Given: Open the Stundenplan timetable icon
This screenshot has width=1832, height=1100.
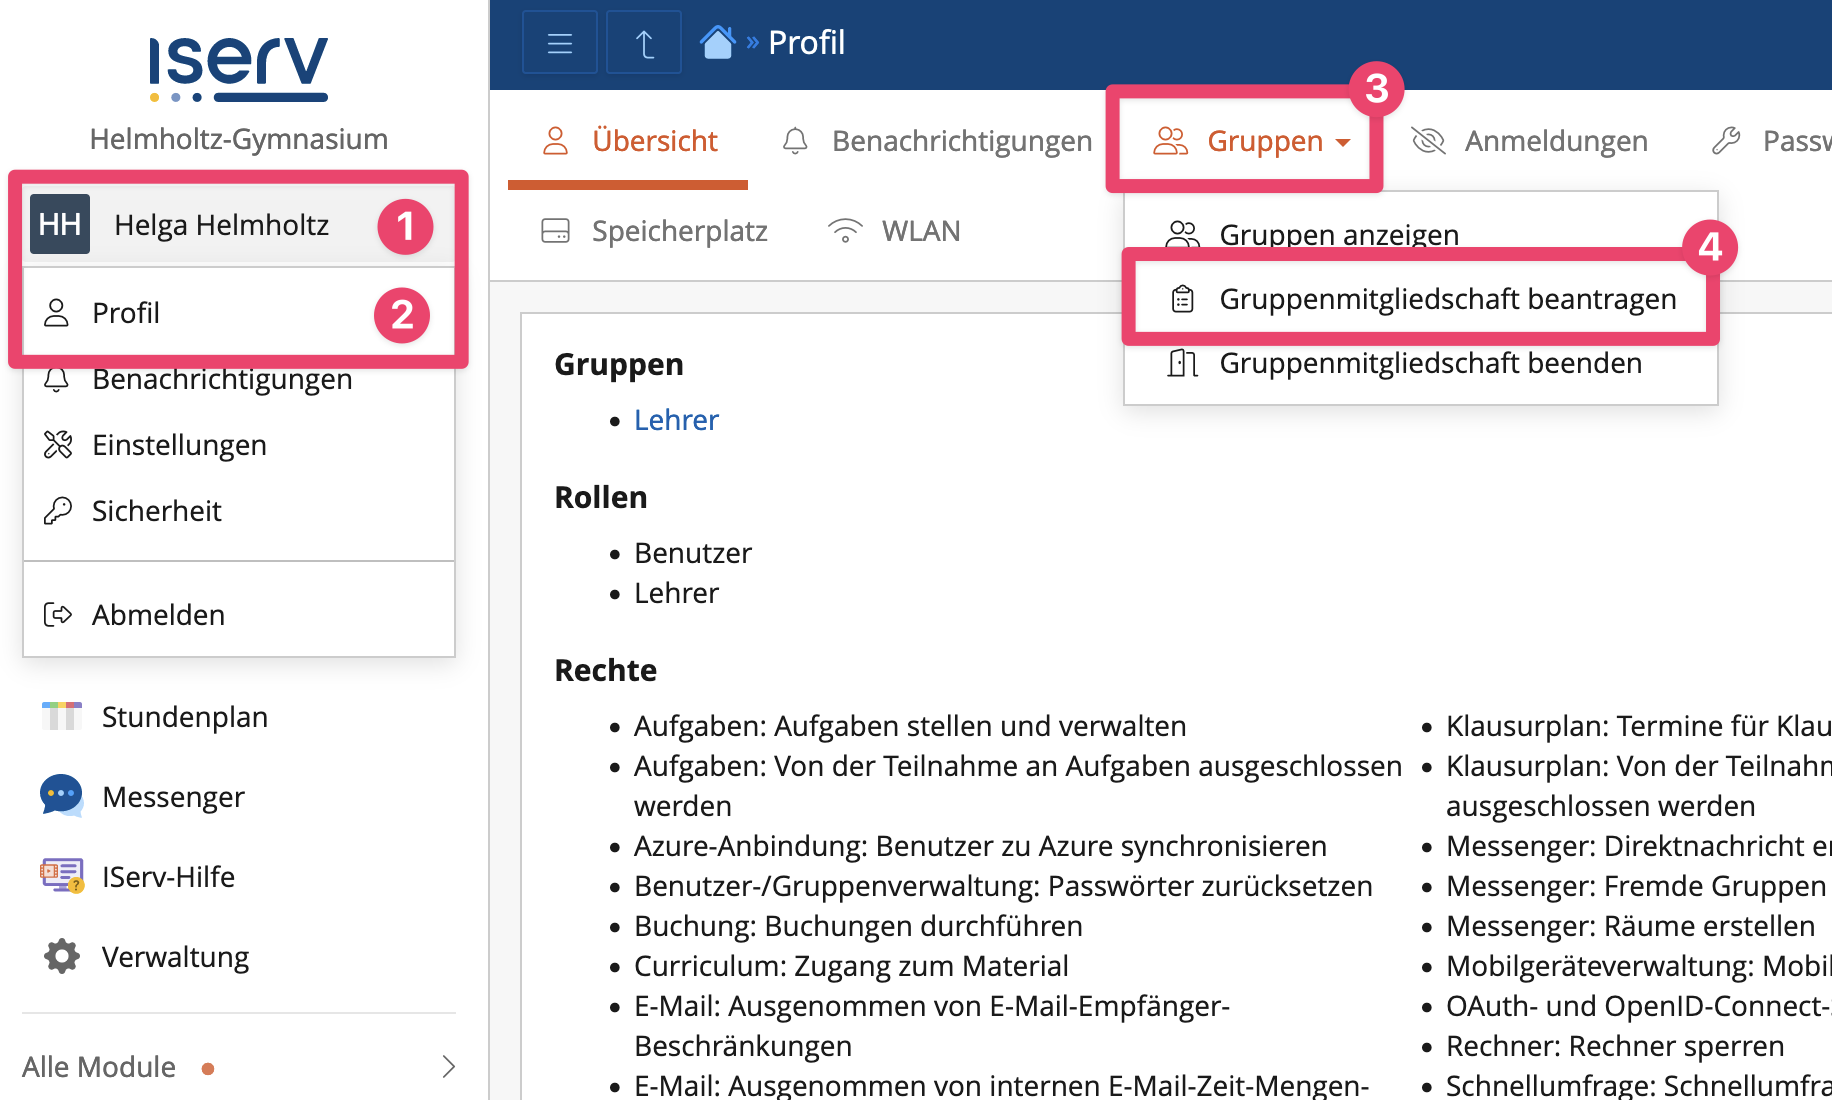Looking at the screenshot, I should point(61,716).
